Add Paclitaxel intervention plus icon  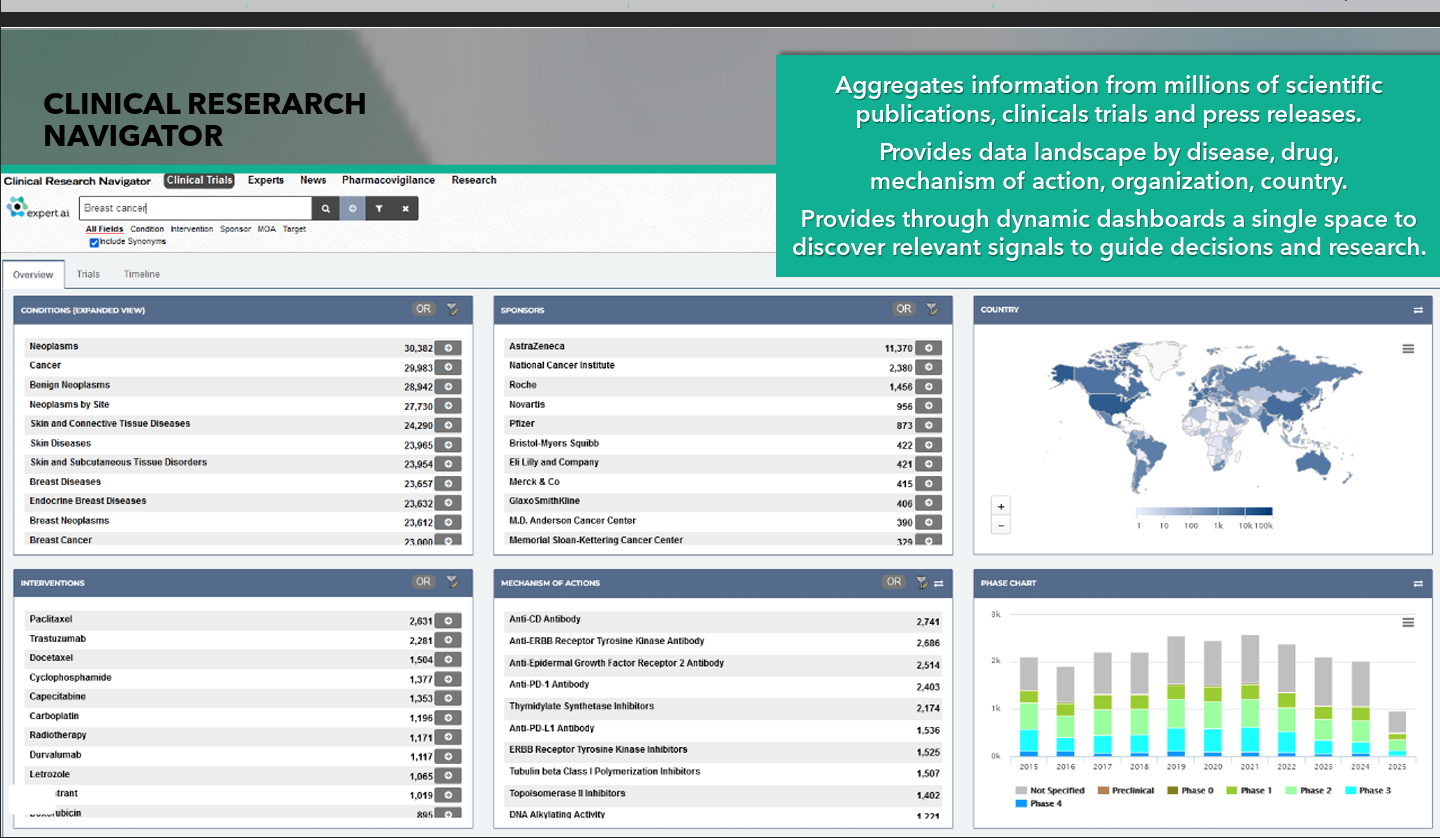(x=448, y=620)
